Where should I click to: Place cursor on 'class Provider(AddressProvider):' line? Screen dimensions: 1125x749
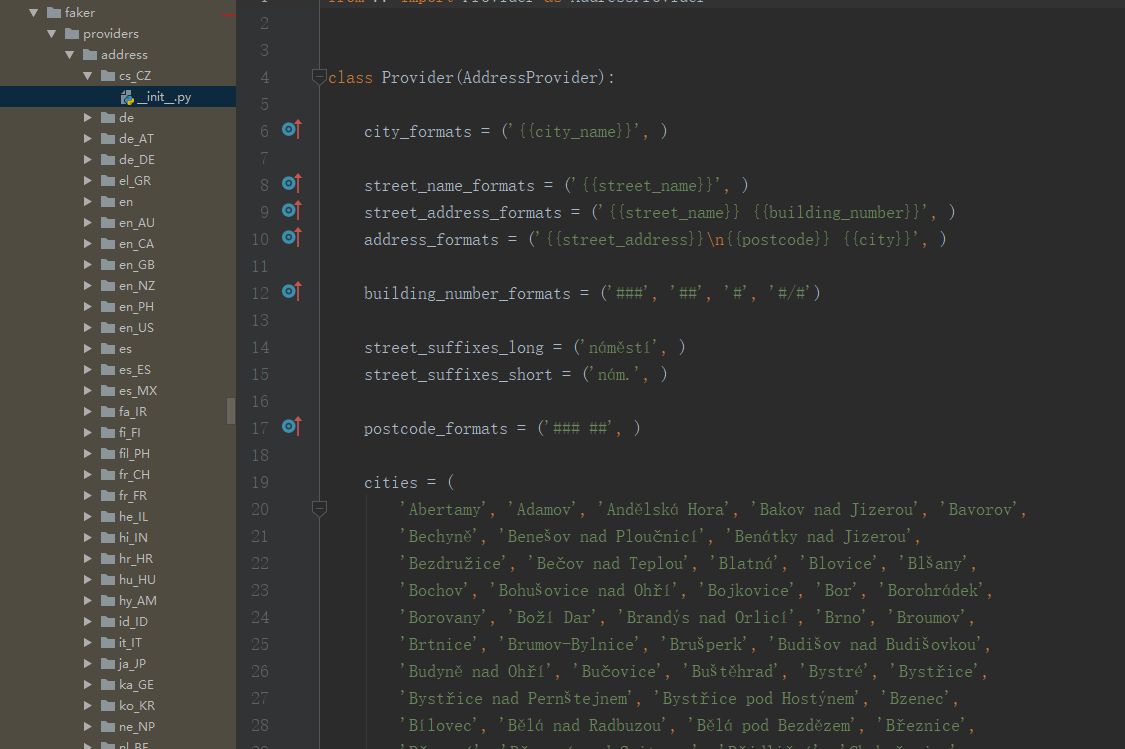tap(471, 77)
